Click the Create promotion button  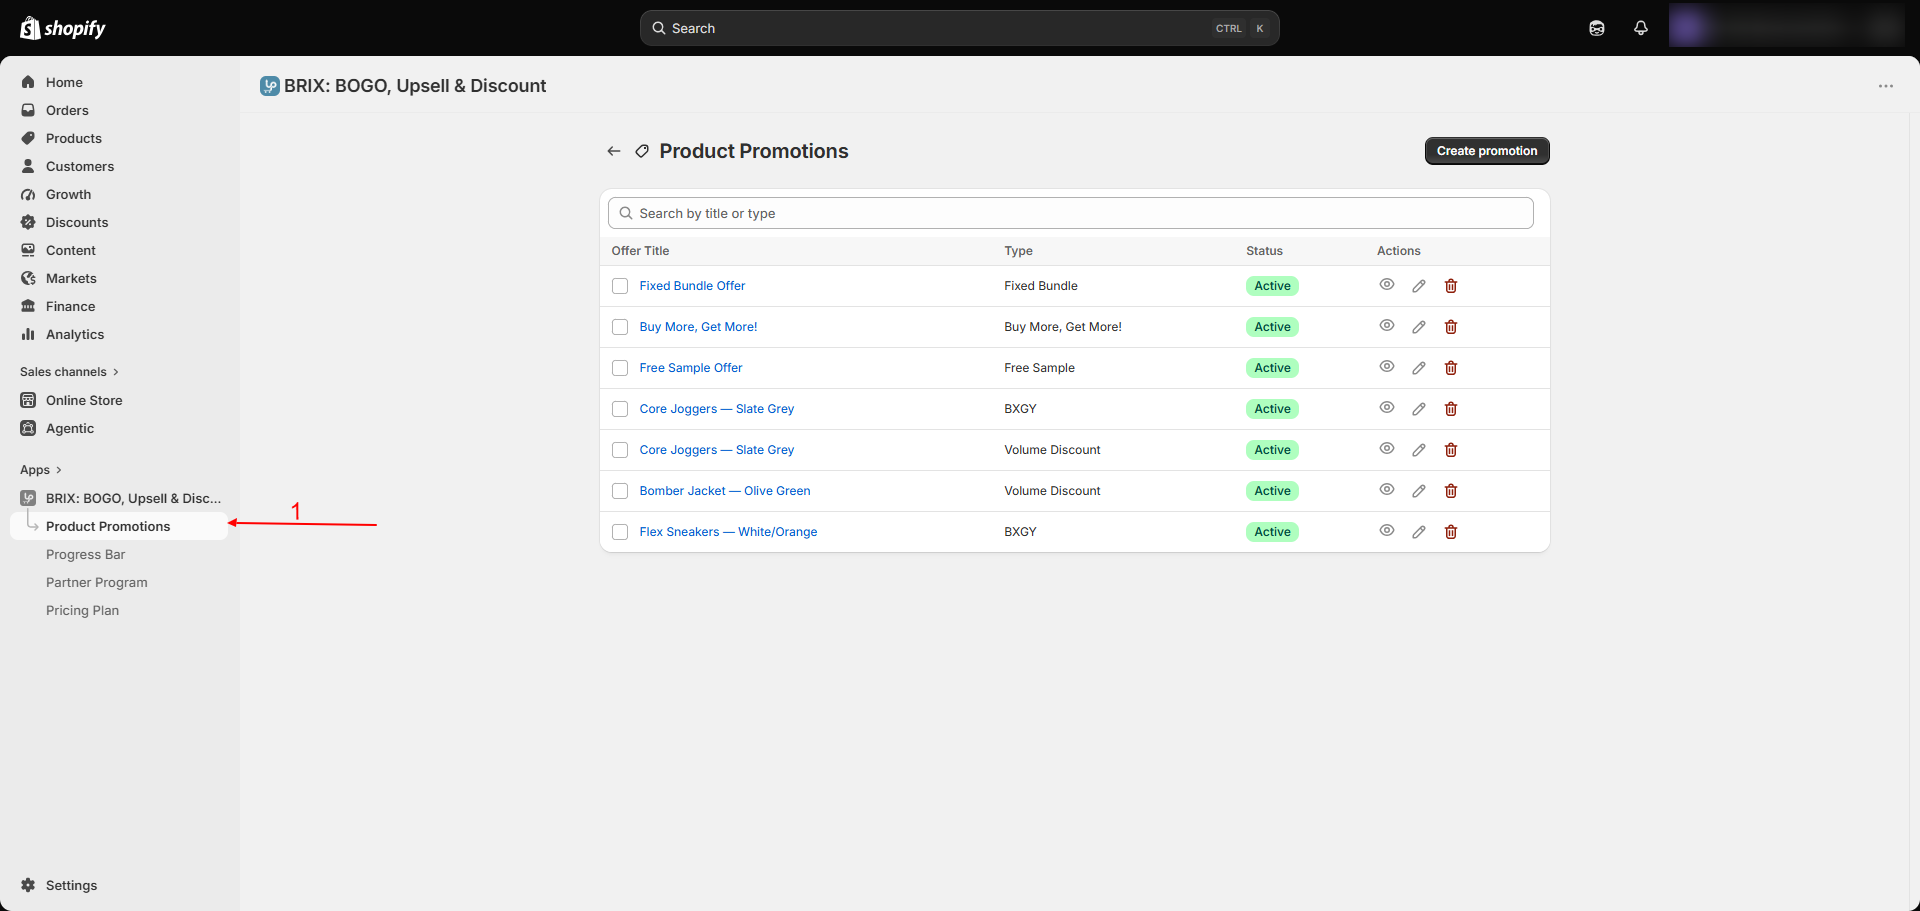1487,151
